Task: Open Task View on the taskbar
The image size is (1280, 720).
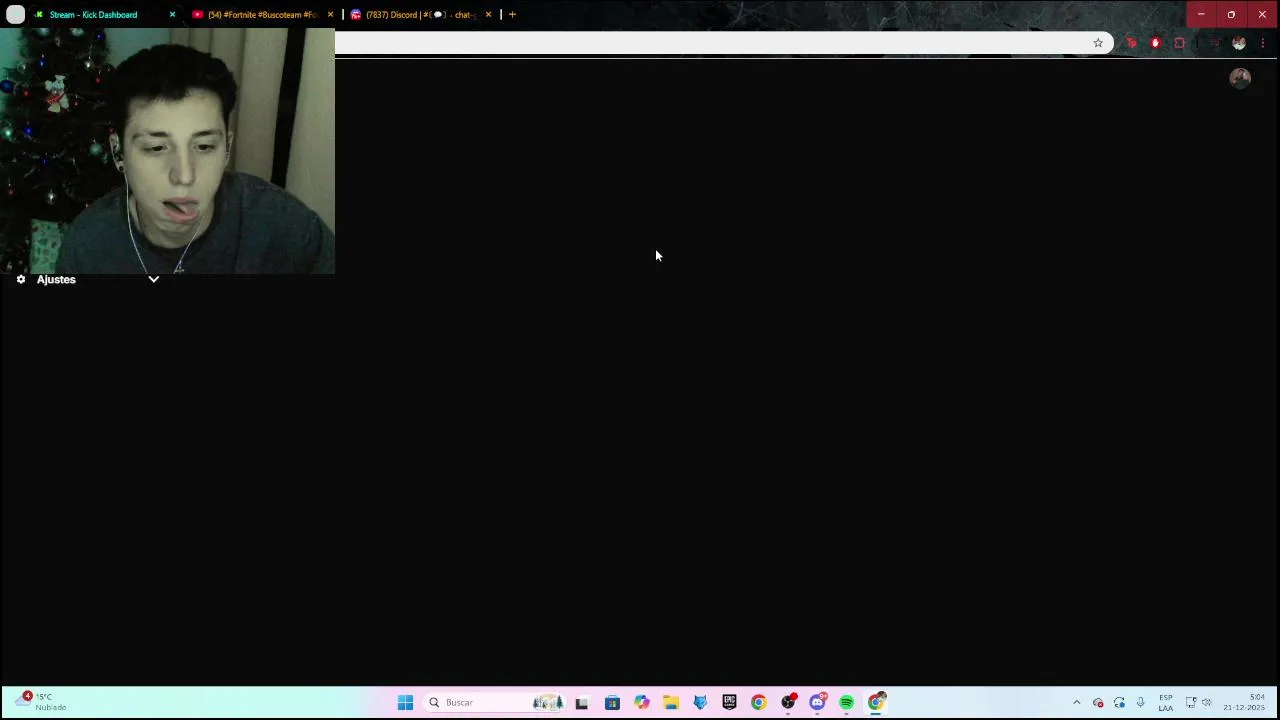Action: coord(582,703)
